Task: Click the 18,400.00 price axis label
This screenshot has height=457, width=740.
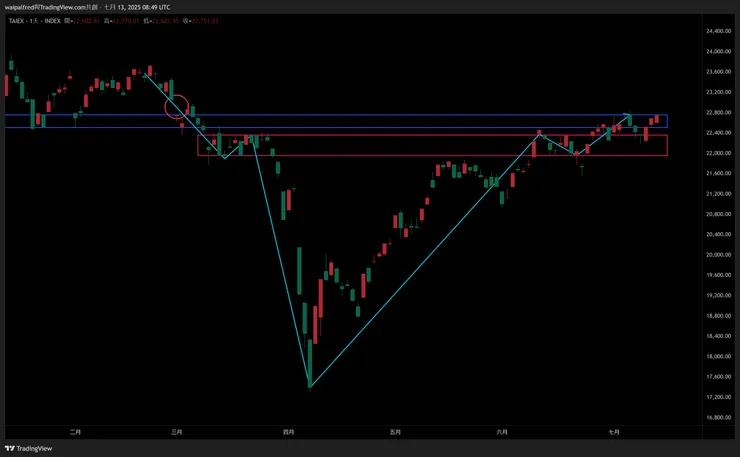Action: 718,336
